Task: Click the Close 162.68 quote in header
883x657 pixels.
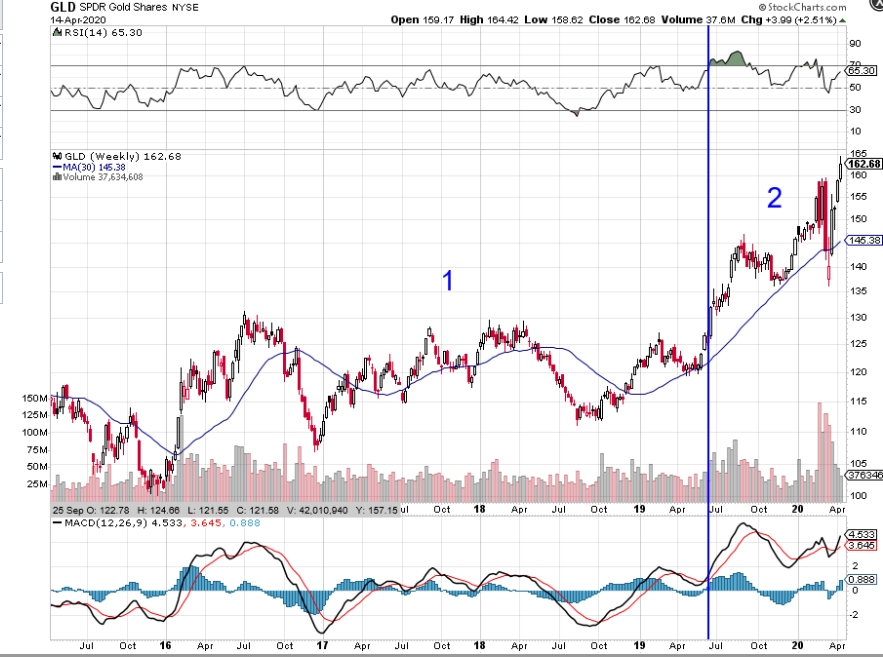Action: [x=622, y=20]
